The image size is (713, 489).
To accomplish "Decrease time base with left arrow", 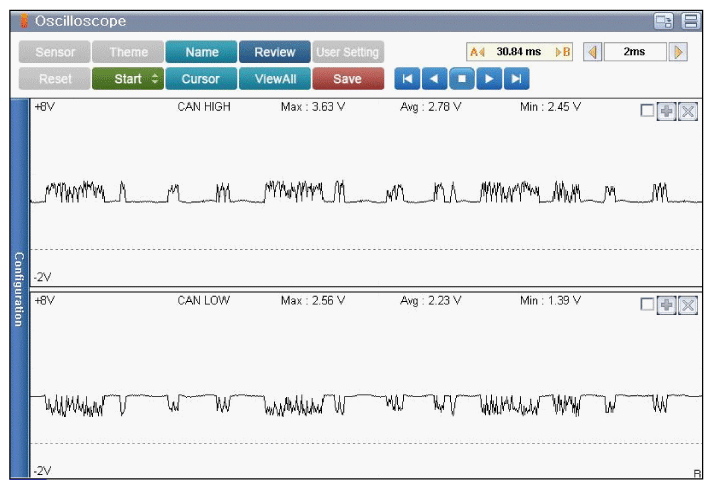I will pyautogui.click(x=591, y=52).
